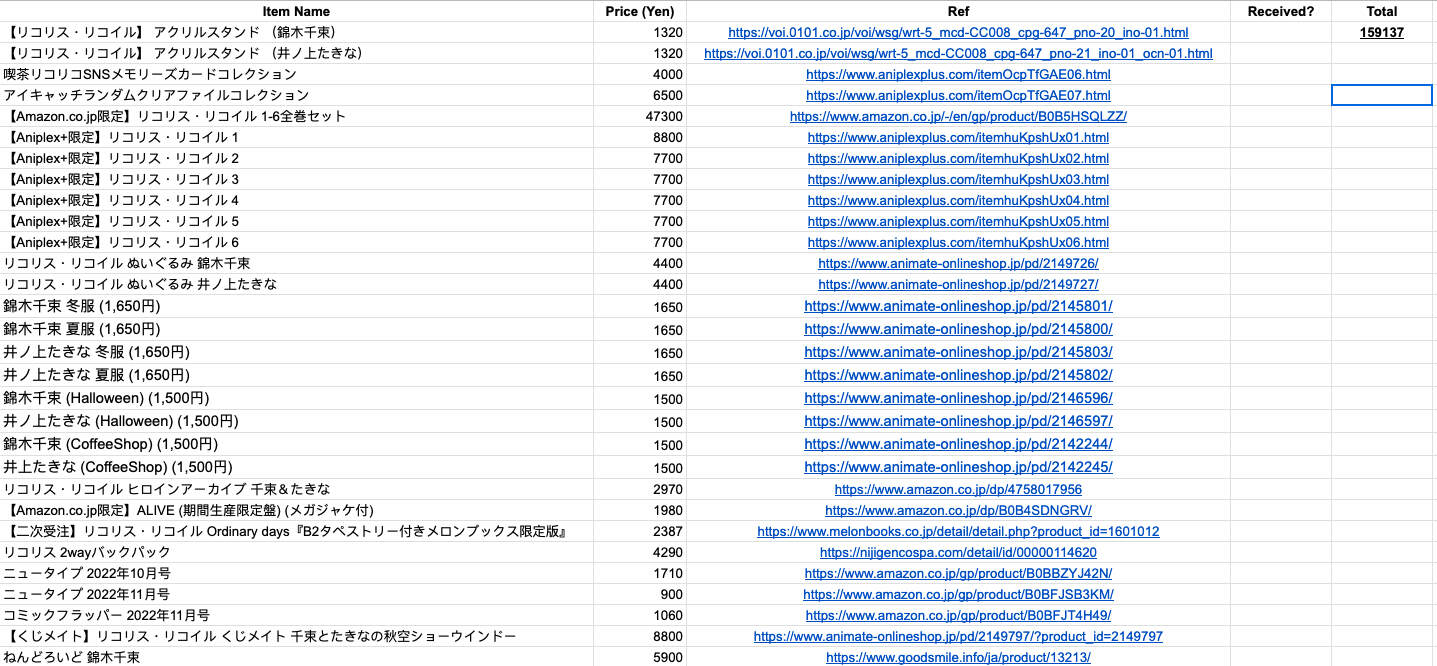The width and height of the screenshot is (1437, 666).
Task: Select くじメイト 秋空ショーウインドー cell
Action: [x=296, y=637]
